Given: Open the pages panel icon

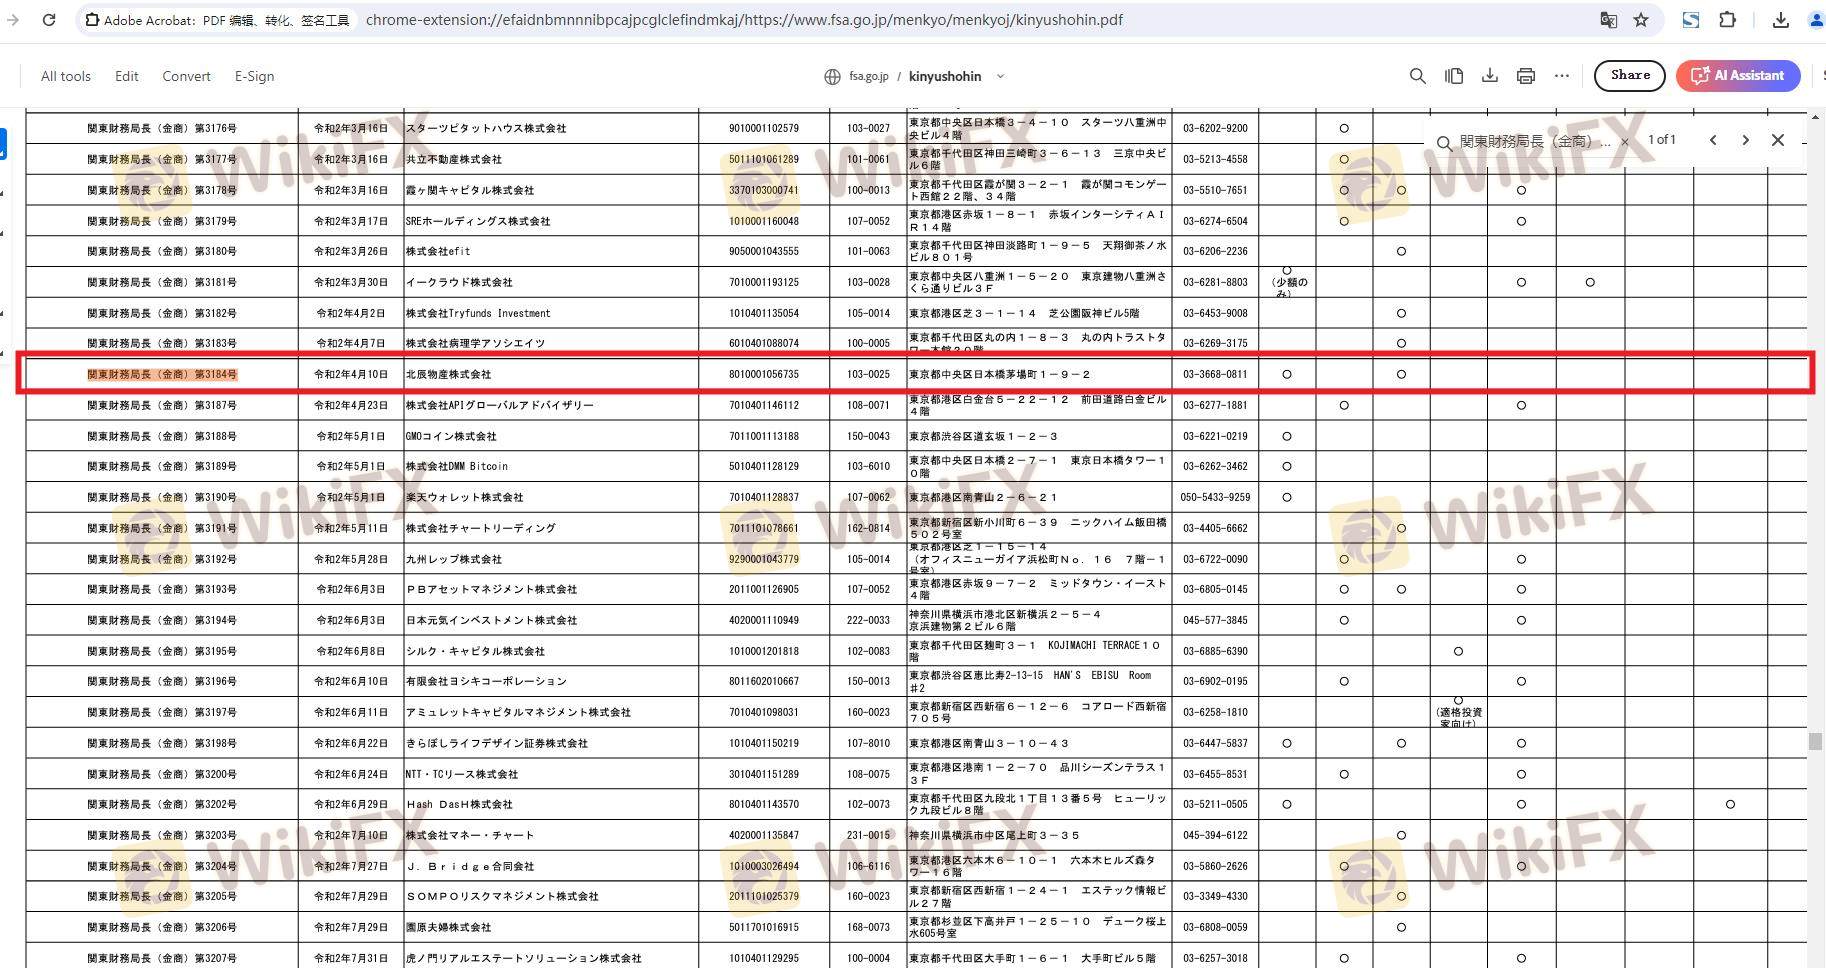Looking at the screenshot, I should click(1454, 76).
